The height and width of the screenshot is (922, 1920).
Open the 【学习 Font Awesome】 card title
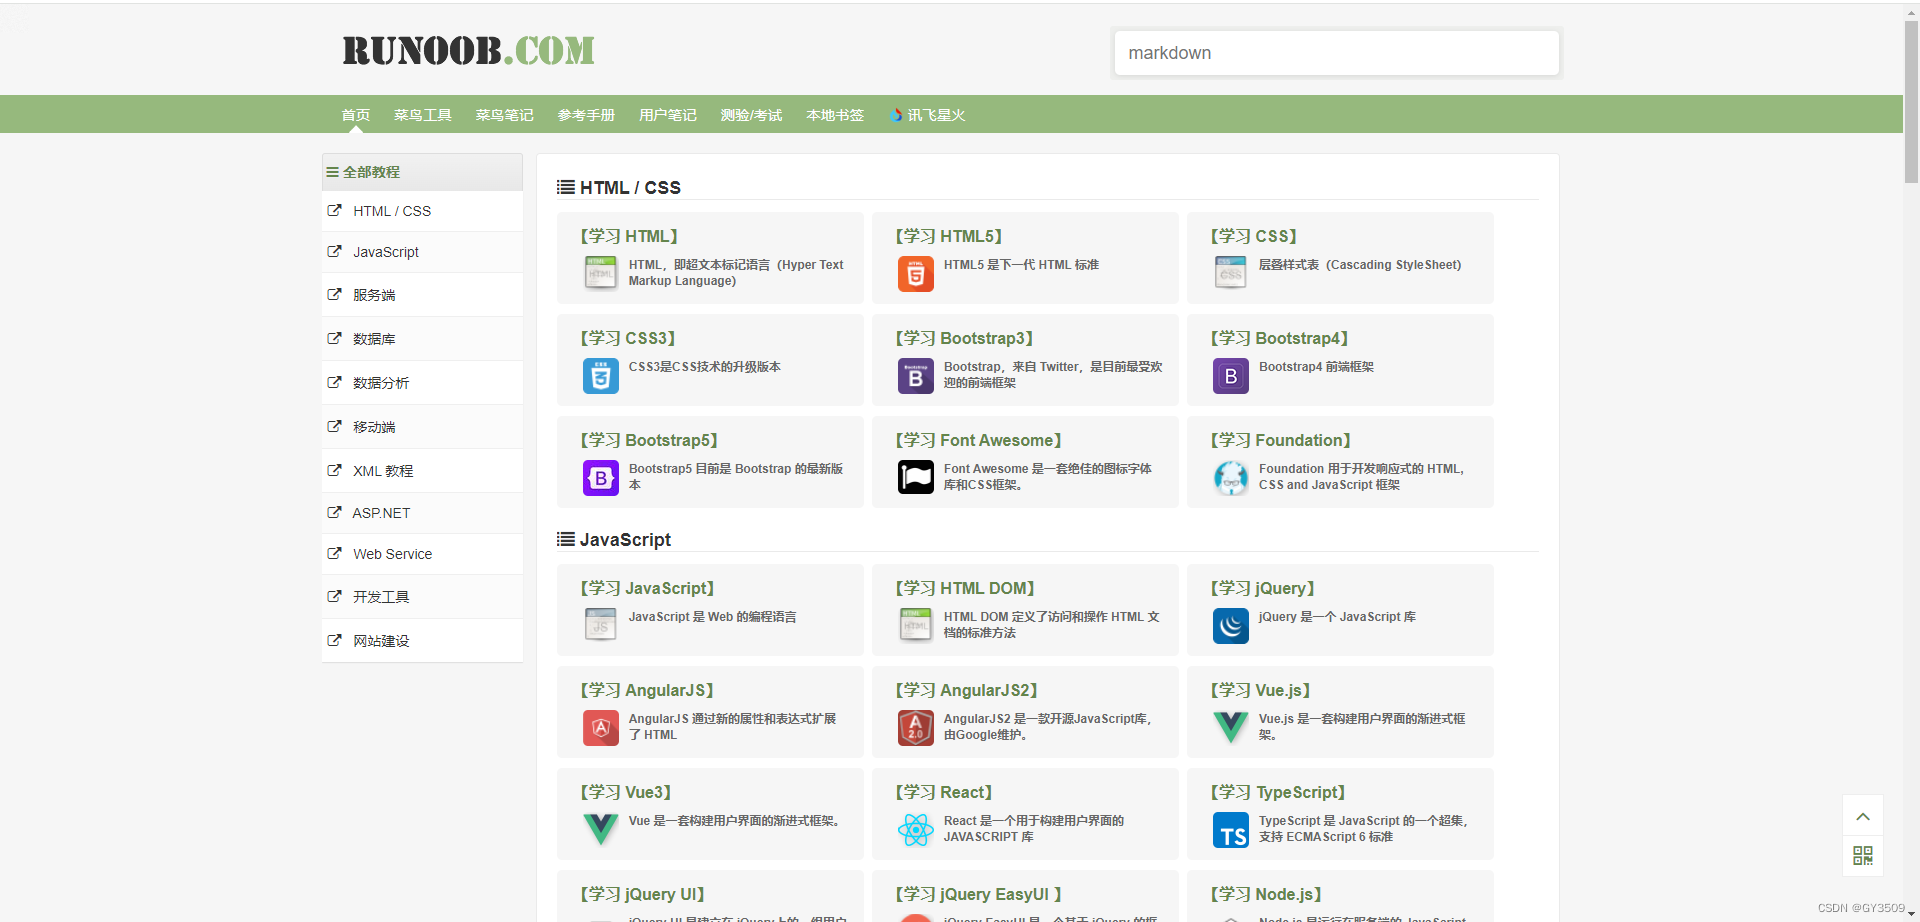click(x=978, y=440)
